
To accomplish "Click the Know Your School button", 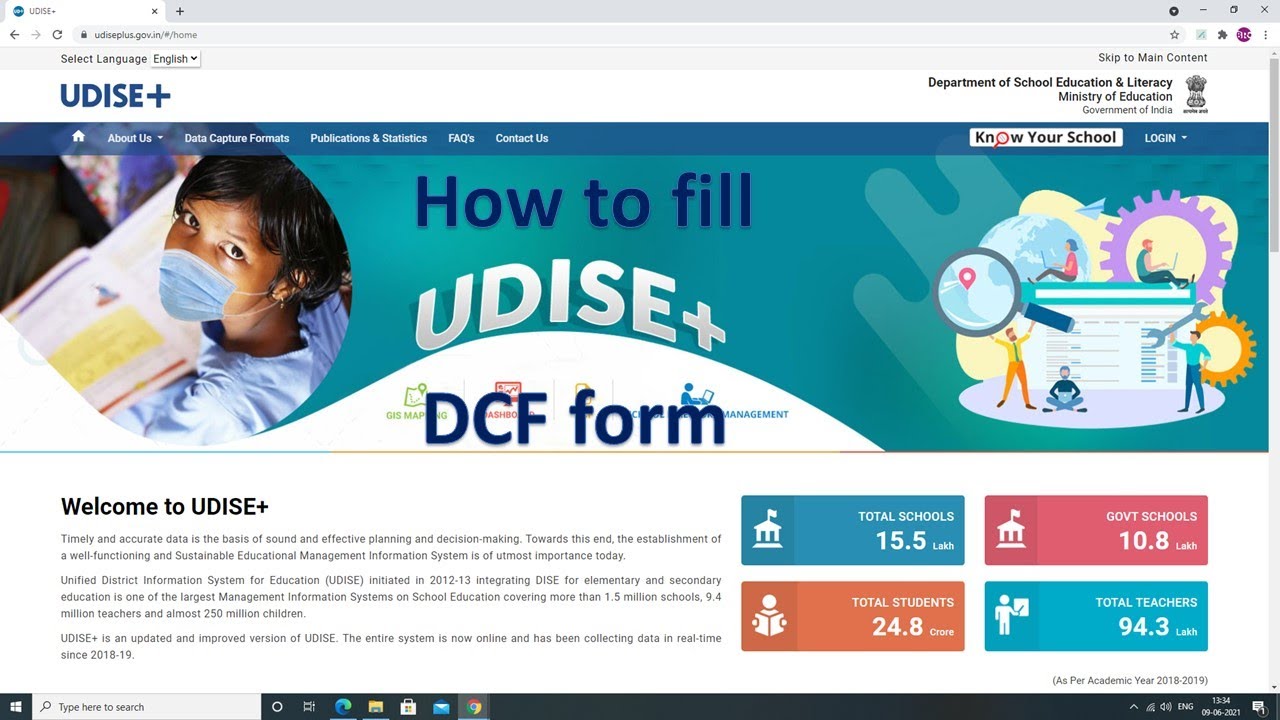I will coord(1046,138).
